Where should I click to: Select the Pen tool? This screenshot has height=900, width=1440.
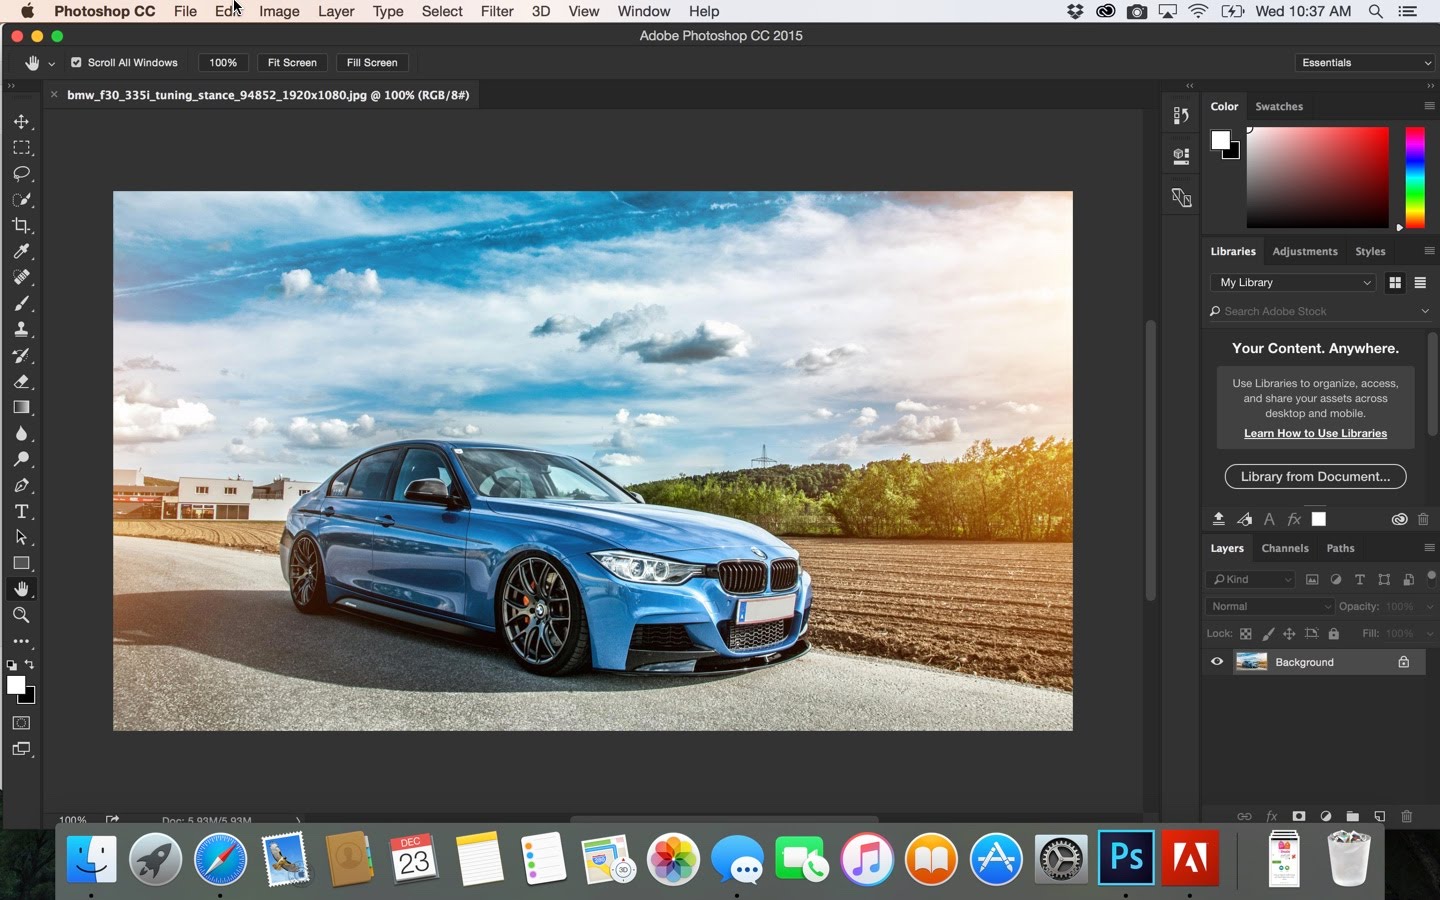[x=21, y=485]
